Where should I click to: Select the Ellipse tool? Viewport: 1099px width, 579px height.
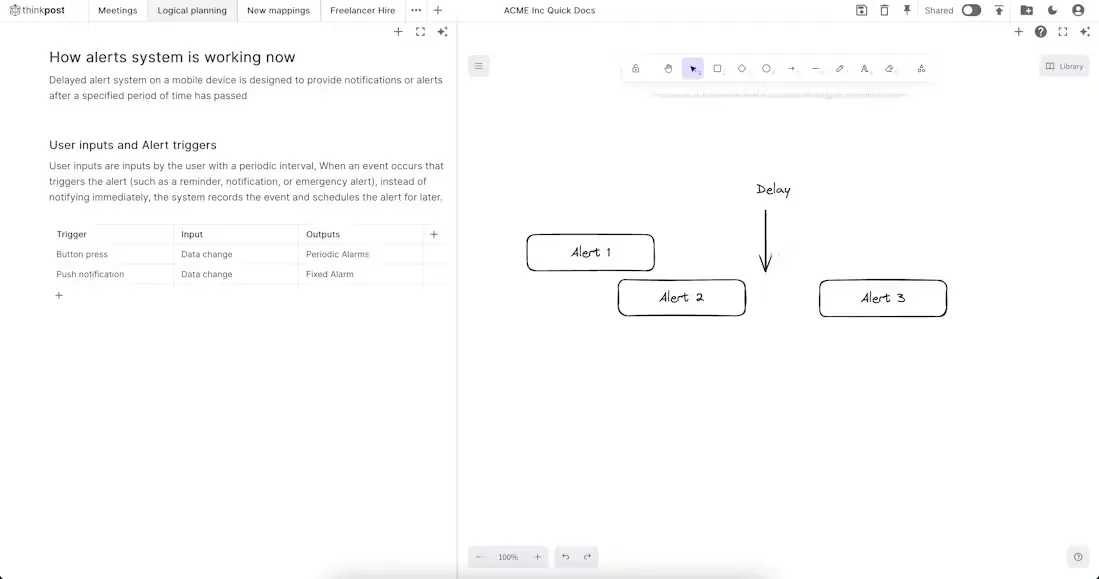pos(766,68)
